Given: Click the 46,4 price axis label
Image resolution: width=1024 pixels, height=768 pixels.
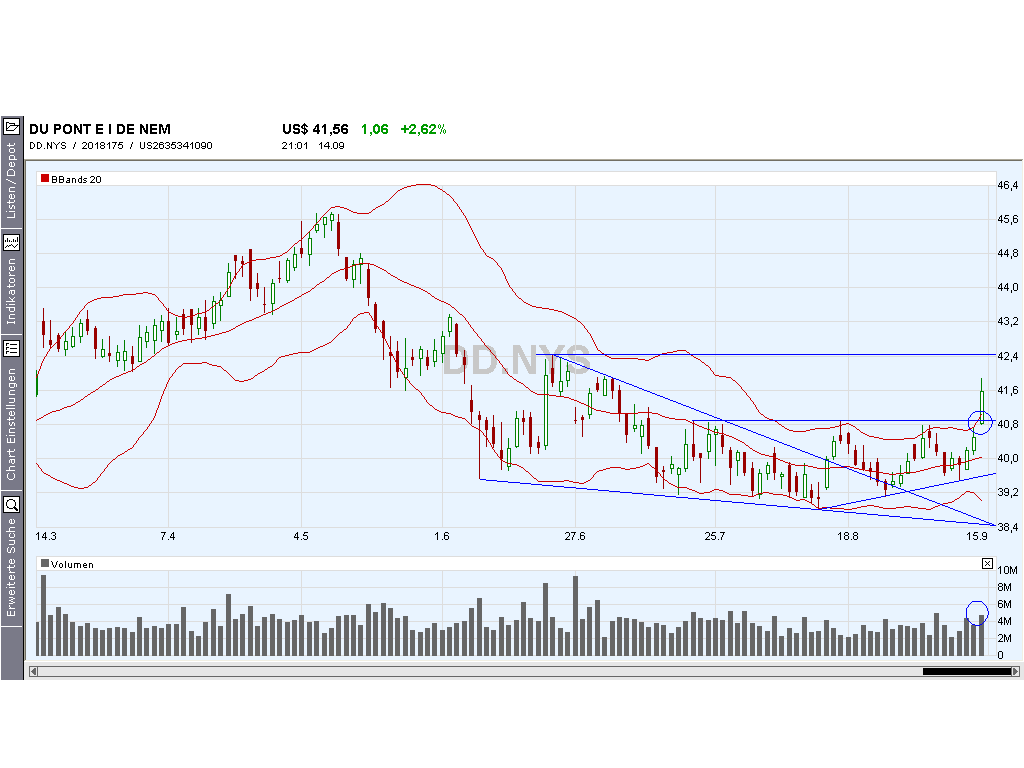Looking at the screenshot, I should tap(1008, 185).
